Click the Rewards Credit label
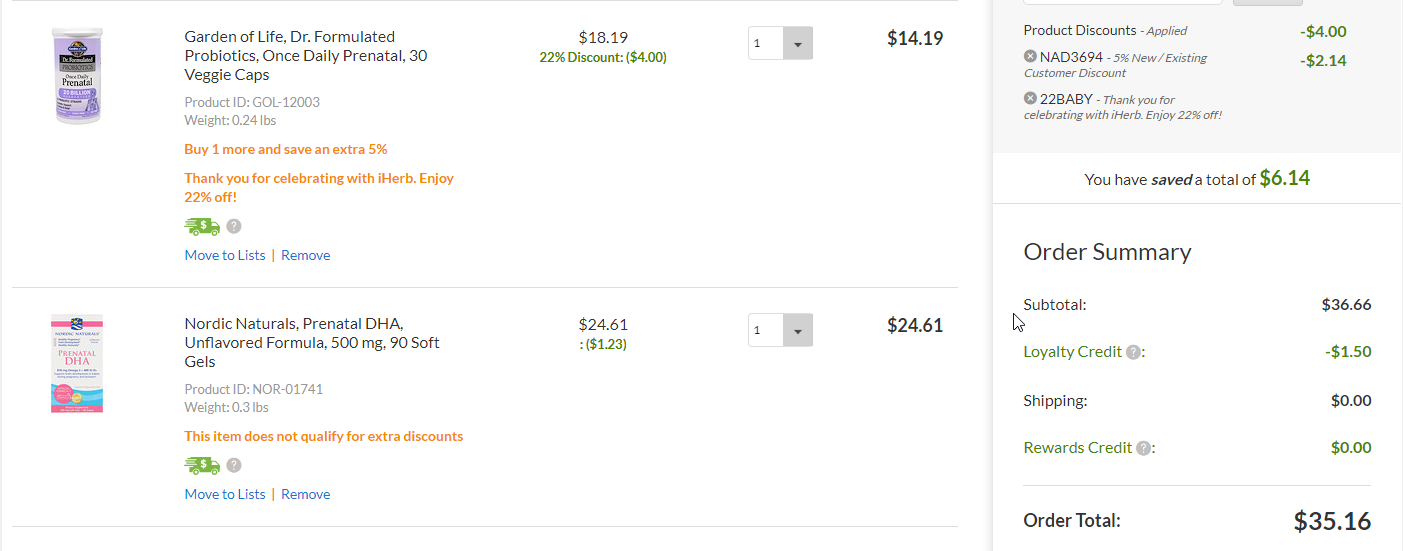This screenshot has height=551, width=1403. [x=1077, y=448]
